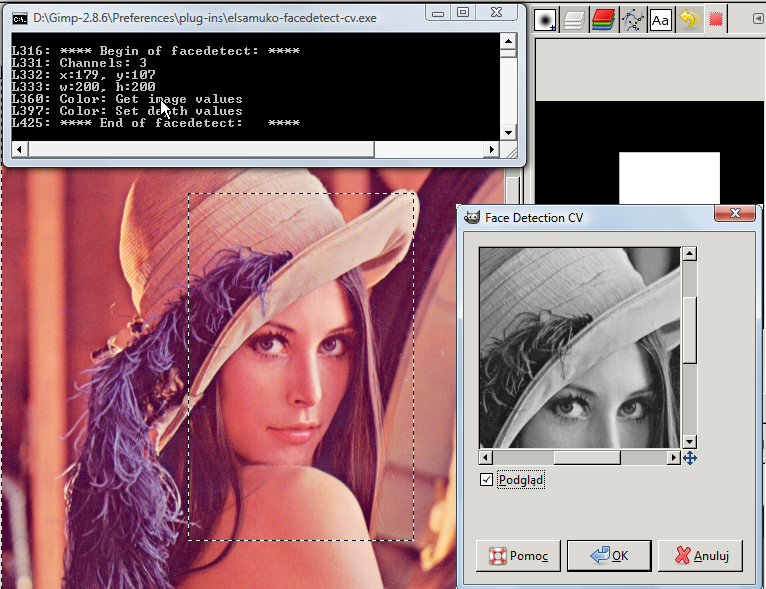Cancel with the Anuluj button
Viewport: 766px width, 589px height.
click(700, 555)
